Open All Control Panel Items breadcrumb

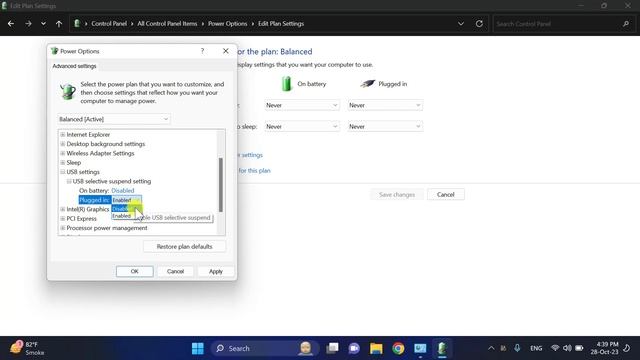point(167,24)
